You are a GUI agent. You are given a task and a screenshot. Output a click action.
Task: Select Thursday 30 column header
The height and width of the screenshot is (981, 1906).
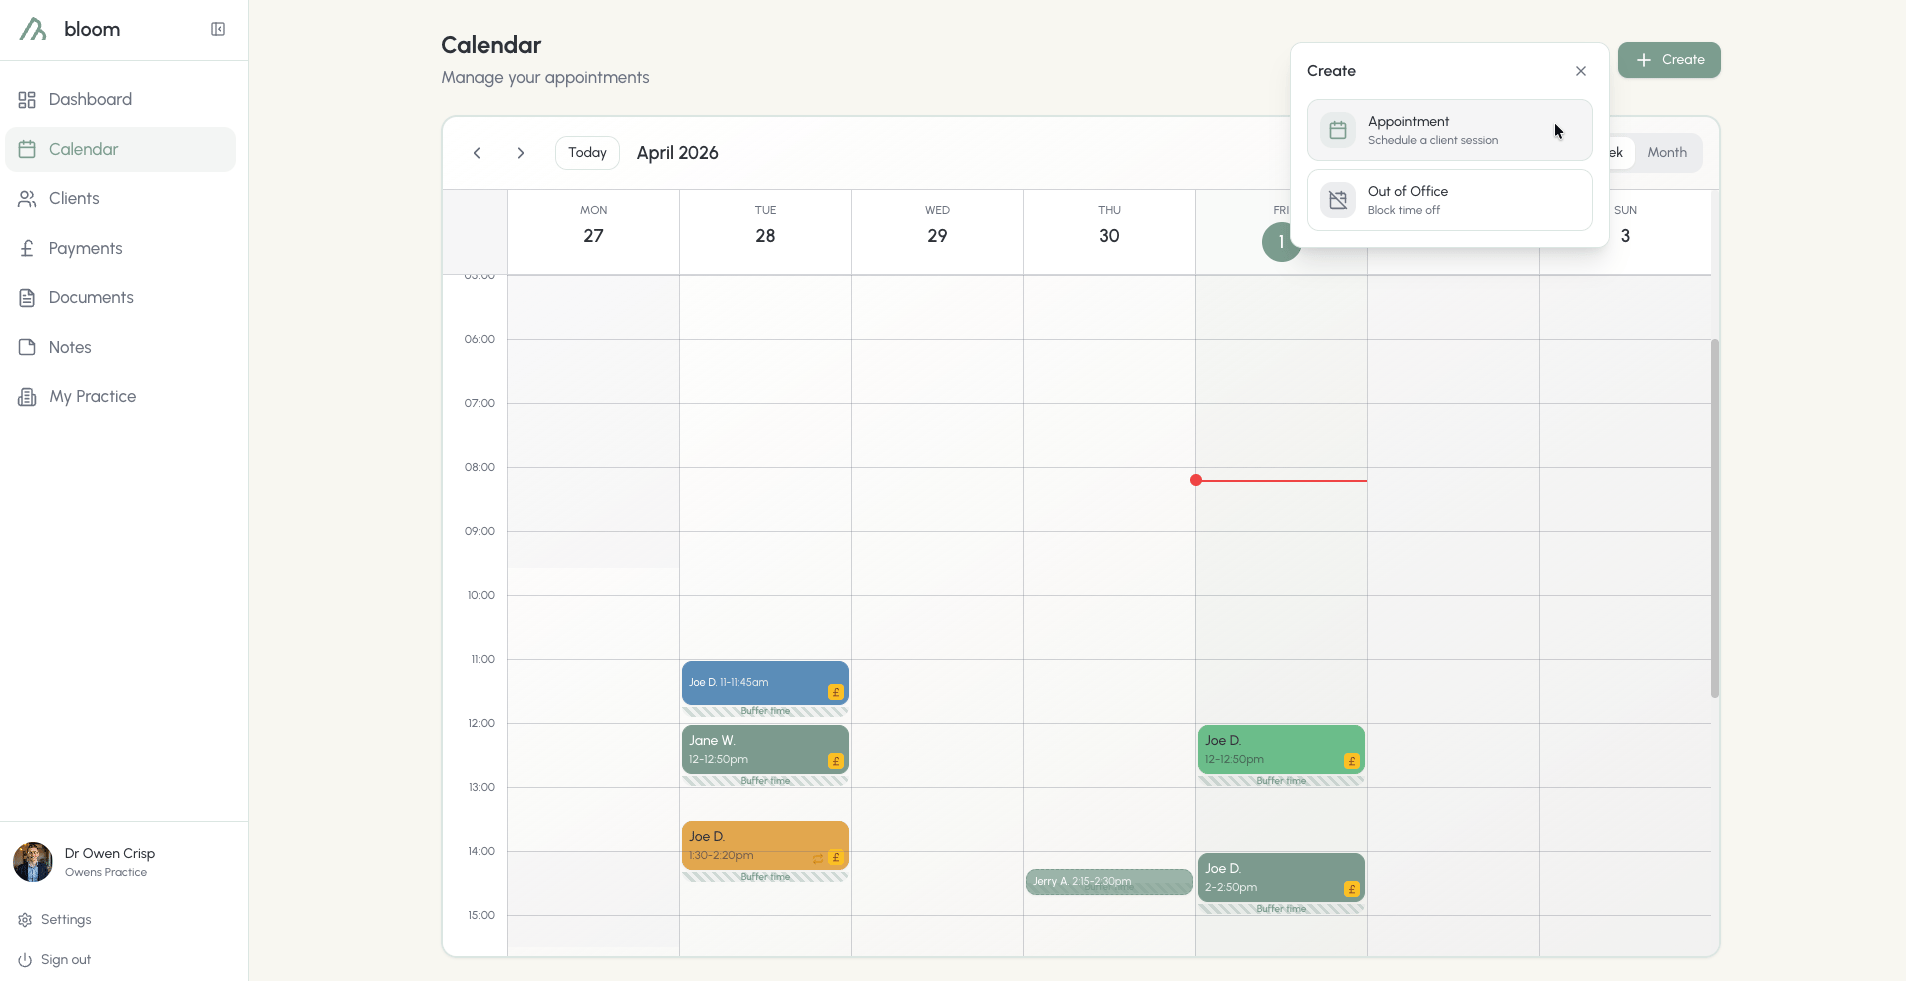[1110, 232]
